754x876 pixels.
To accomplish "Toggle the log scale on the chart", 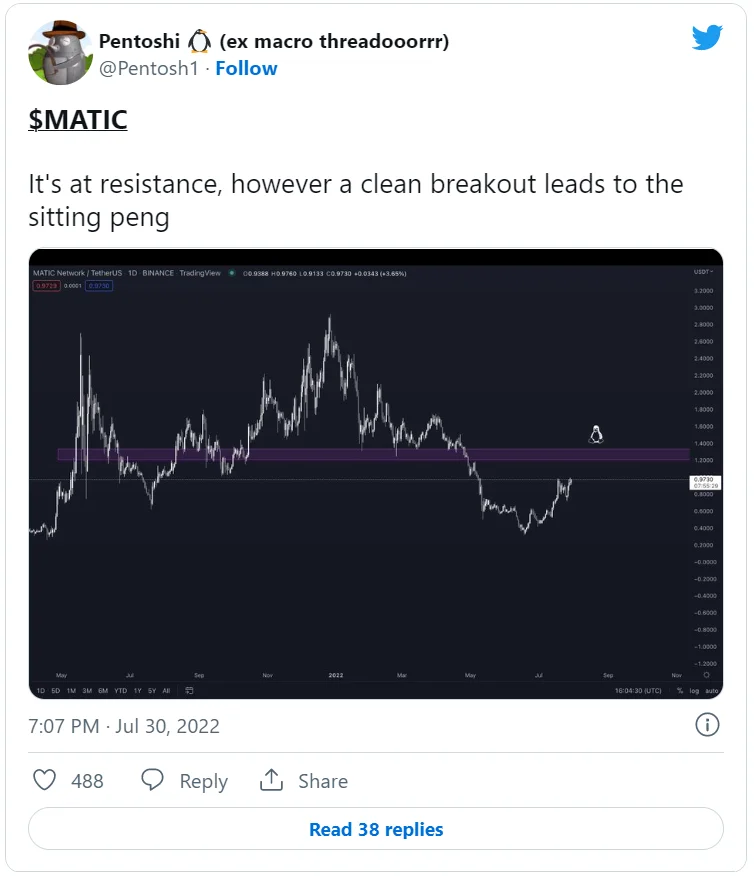I will pos(696,690).
